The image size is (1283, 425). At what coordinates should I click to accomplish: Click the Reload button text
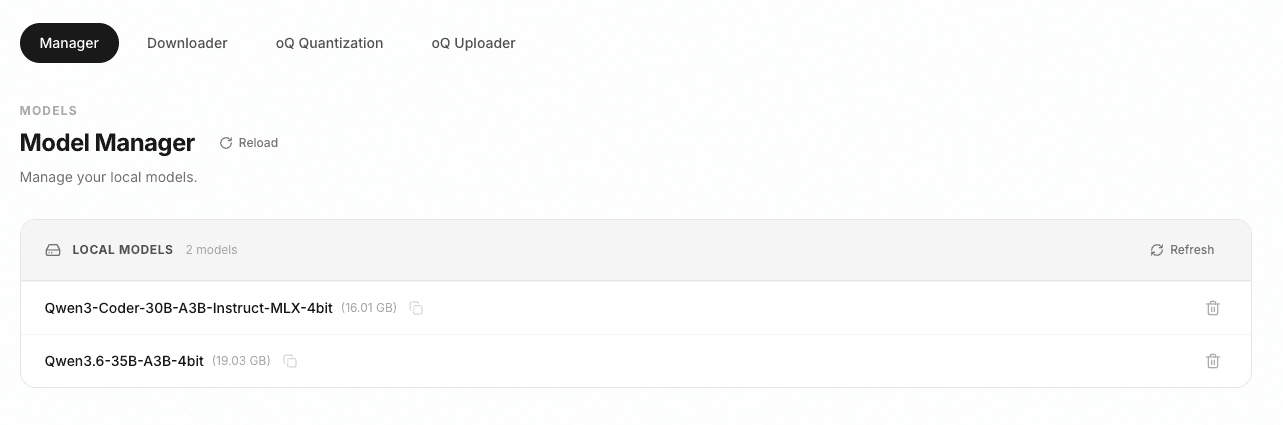(258, 143)
